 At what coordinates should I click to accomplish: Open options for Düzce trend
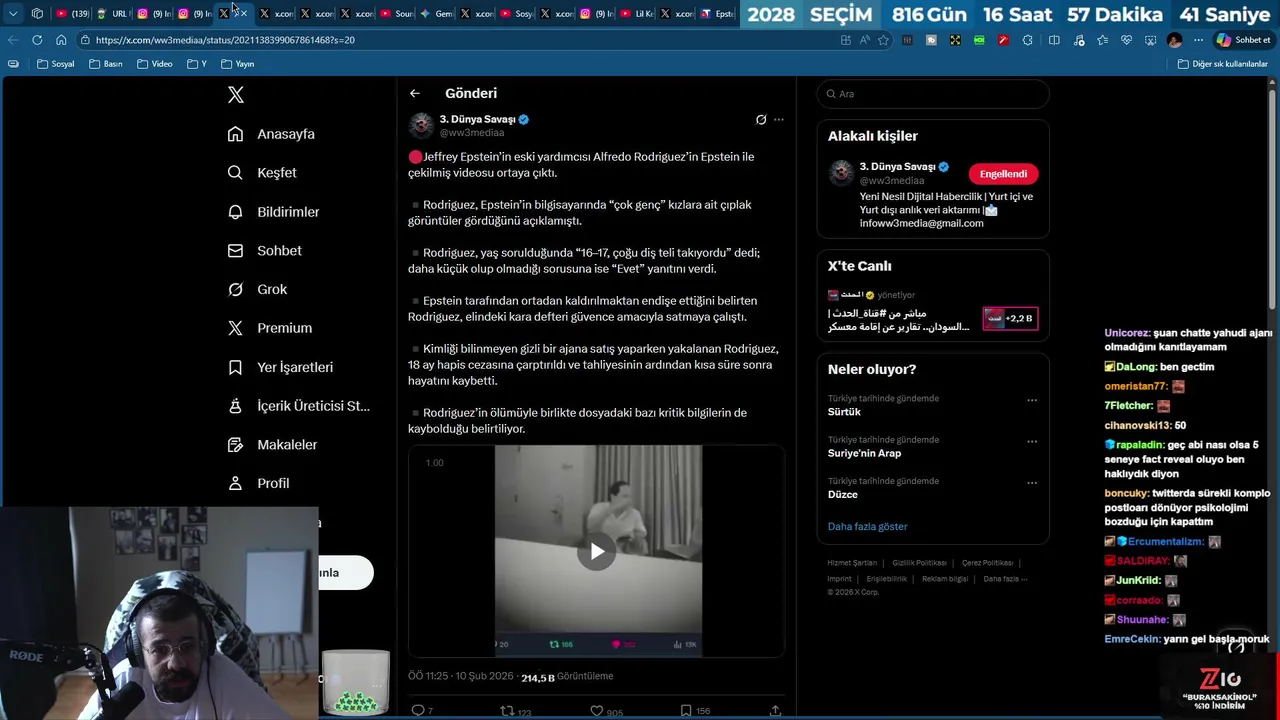(x=1032, y=482)
